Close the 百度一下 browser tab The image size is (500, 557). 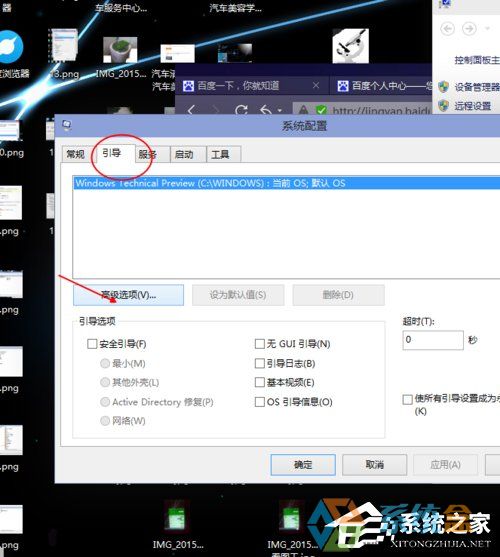(x=316, y=86)
